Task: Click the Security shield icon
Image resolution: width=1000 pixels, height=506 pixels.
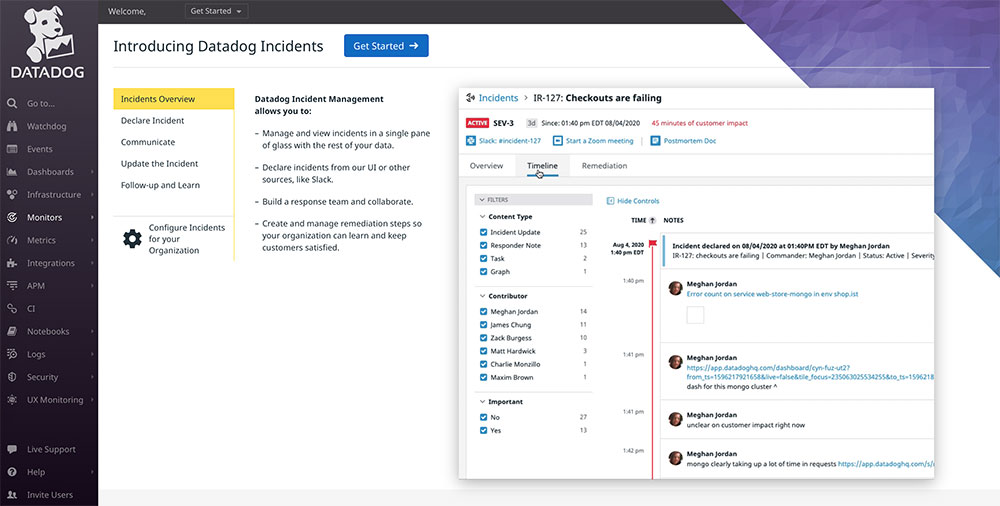Action: click(x=11, y=377)
